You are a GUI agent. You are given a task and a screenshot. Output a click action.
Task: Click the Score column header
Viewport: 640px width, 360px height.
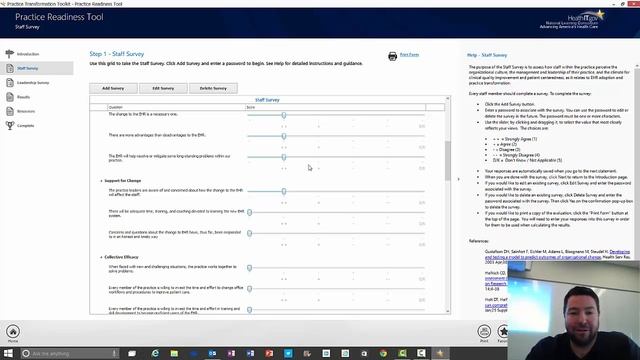click(335, 107)
